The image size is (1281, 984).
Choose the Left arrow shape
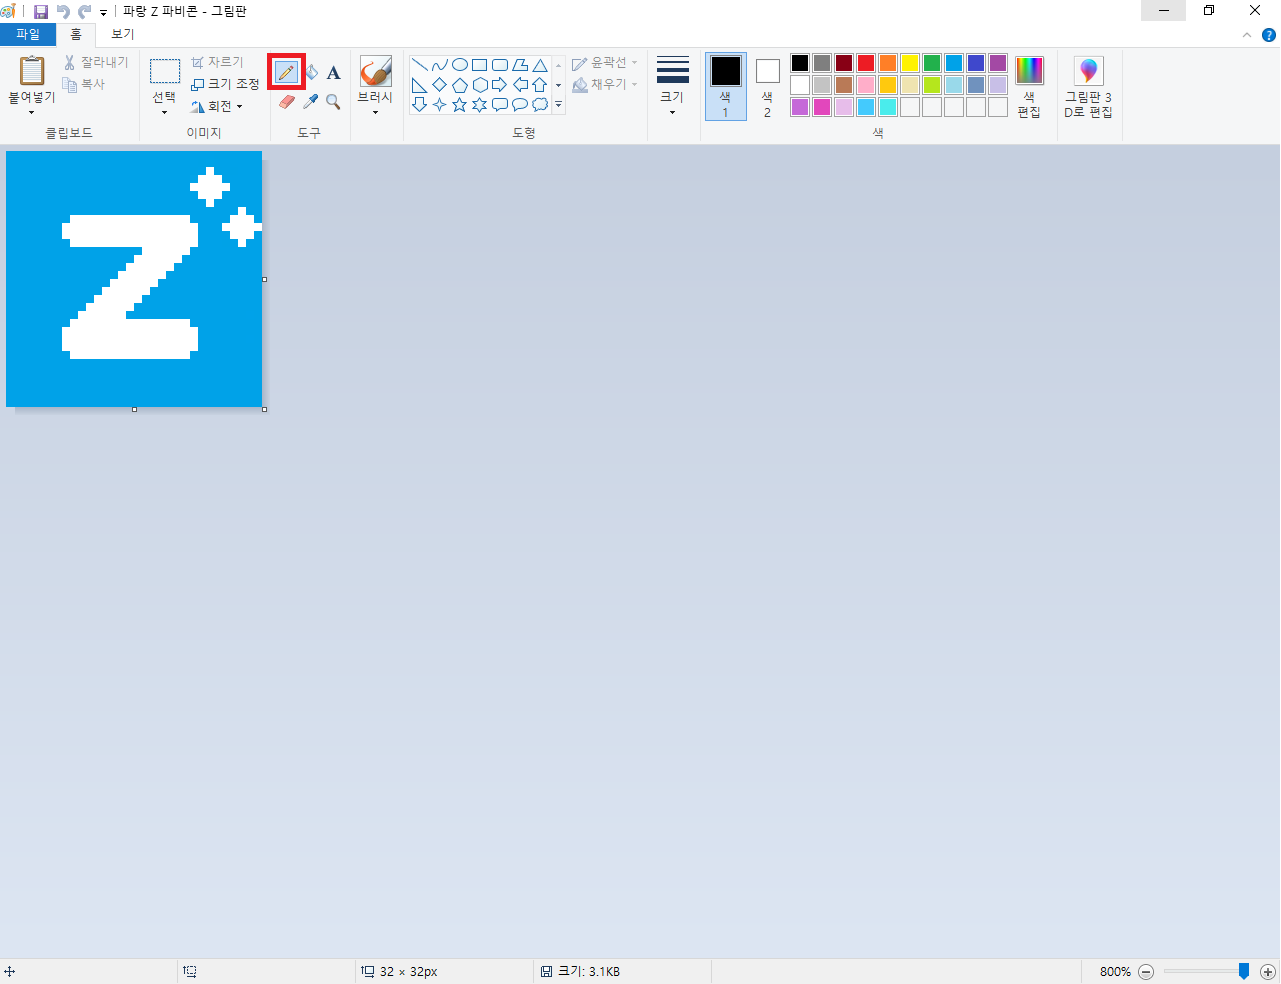(x=520, y=85)
